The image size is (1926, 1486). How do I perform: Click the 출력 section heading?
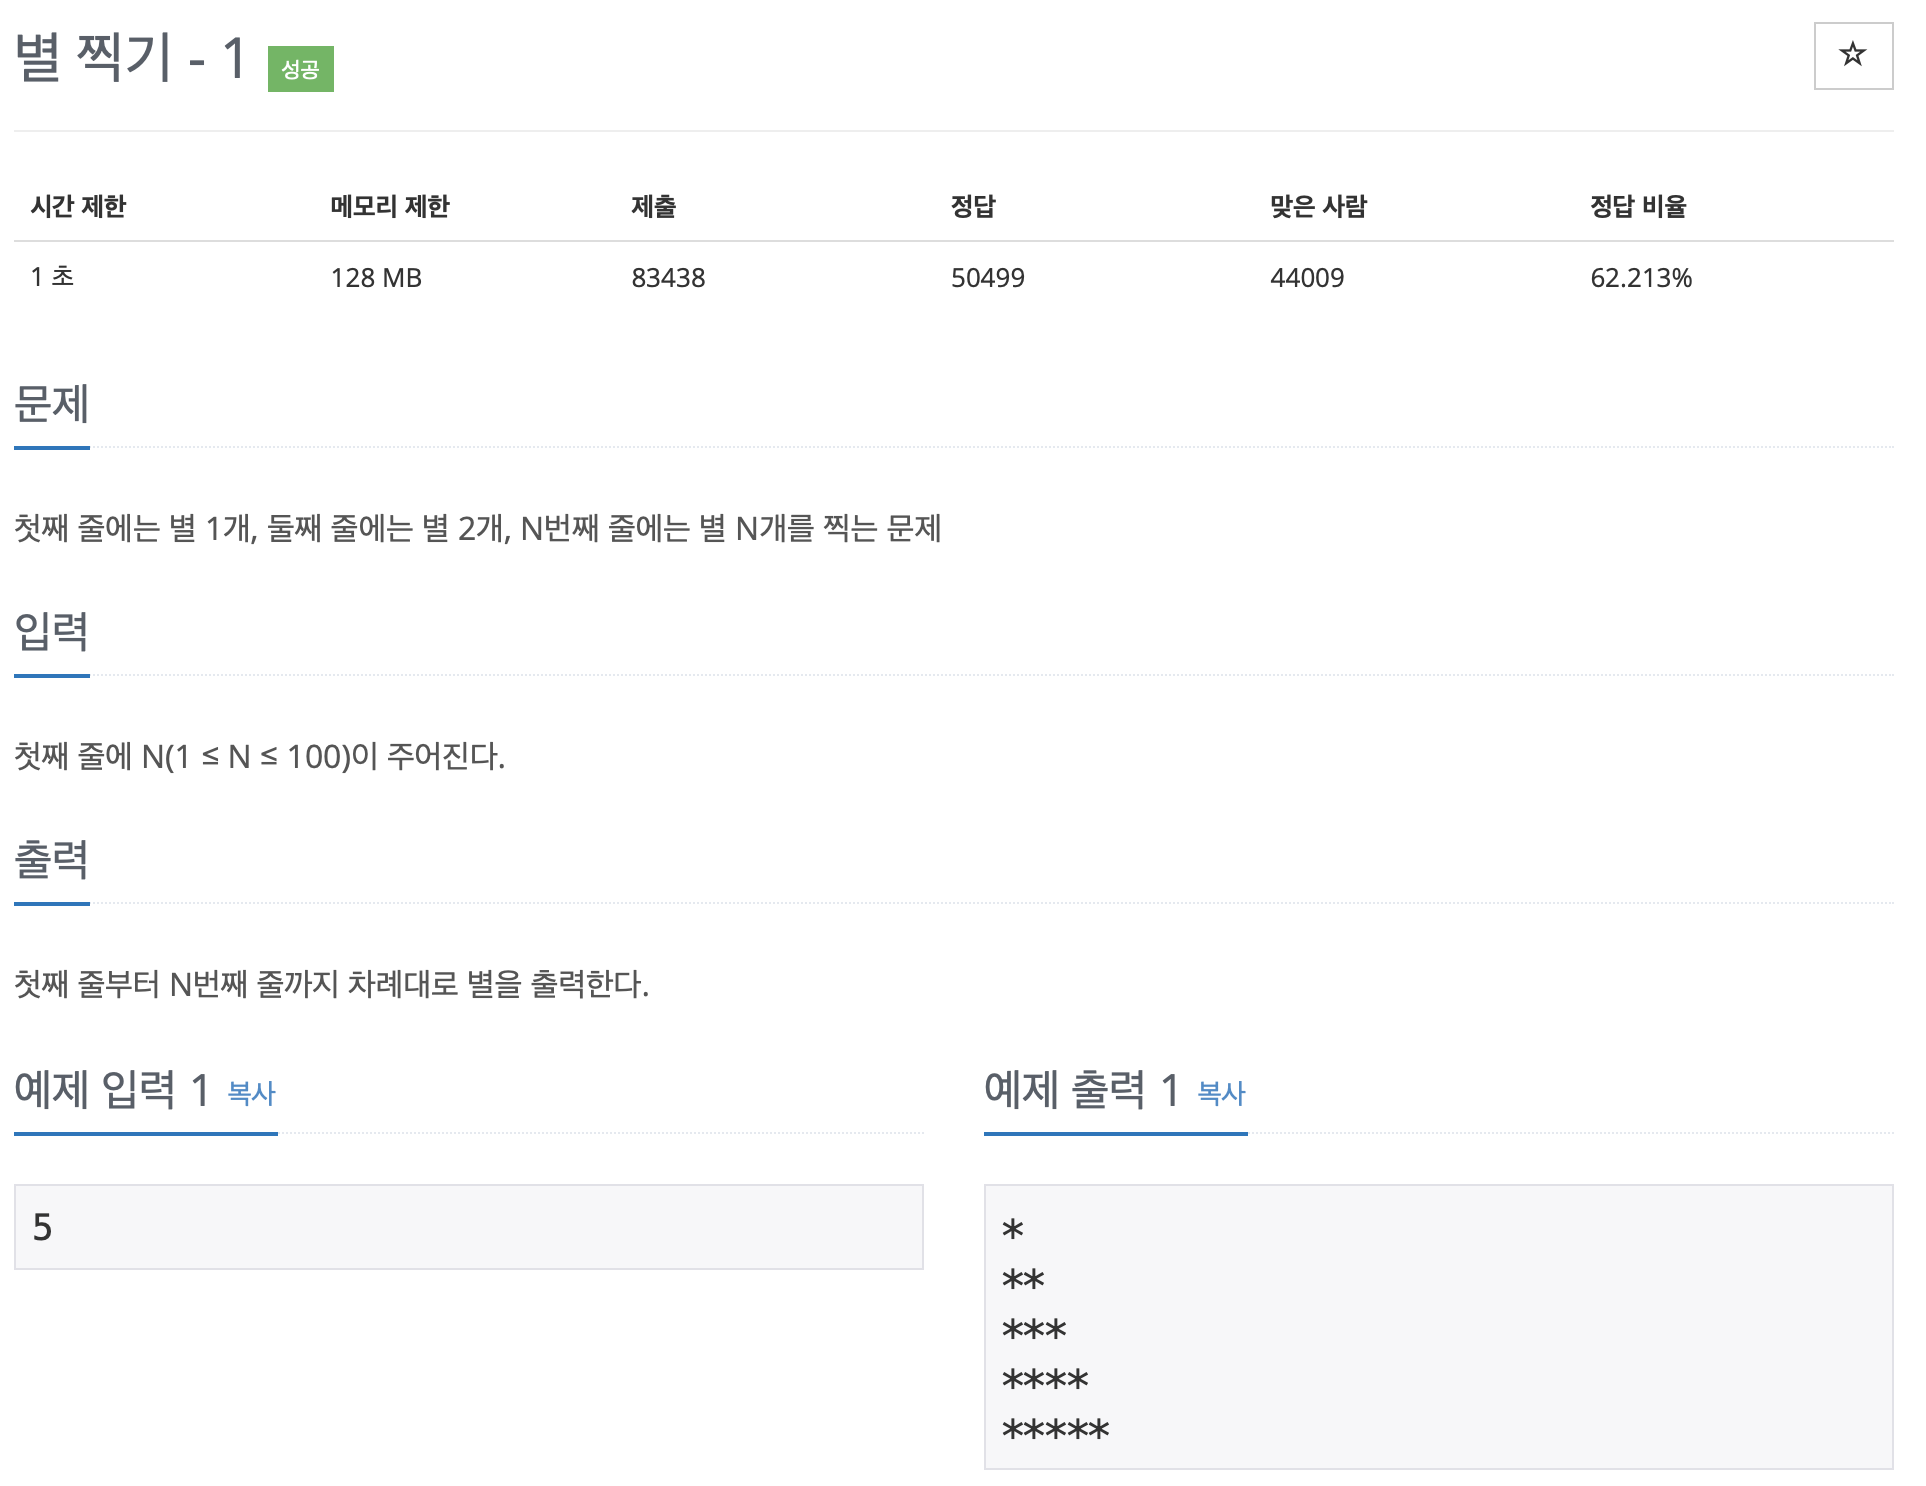pyautogui.click(x=52, y=860)
